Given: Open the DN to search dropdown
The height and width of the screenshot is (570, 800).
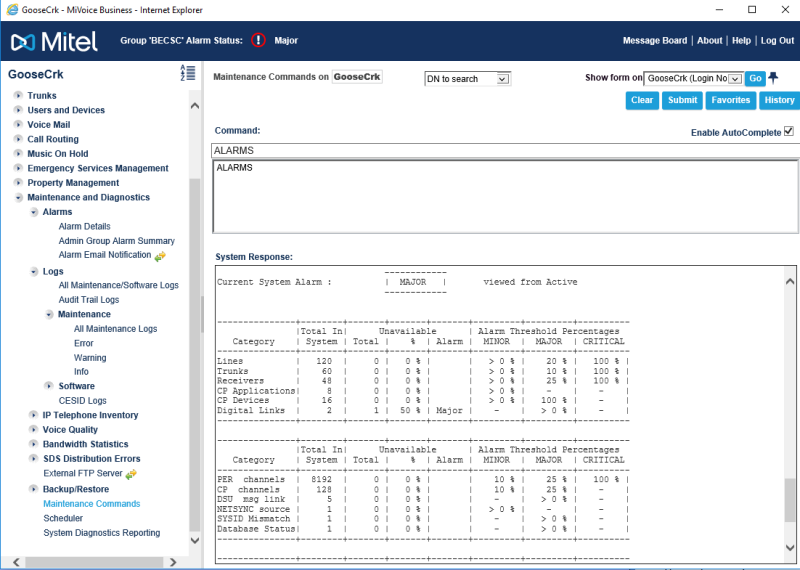Looking at the screenshot, I should (467, 79).
